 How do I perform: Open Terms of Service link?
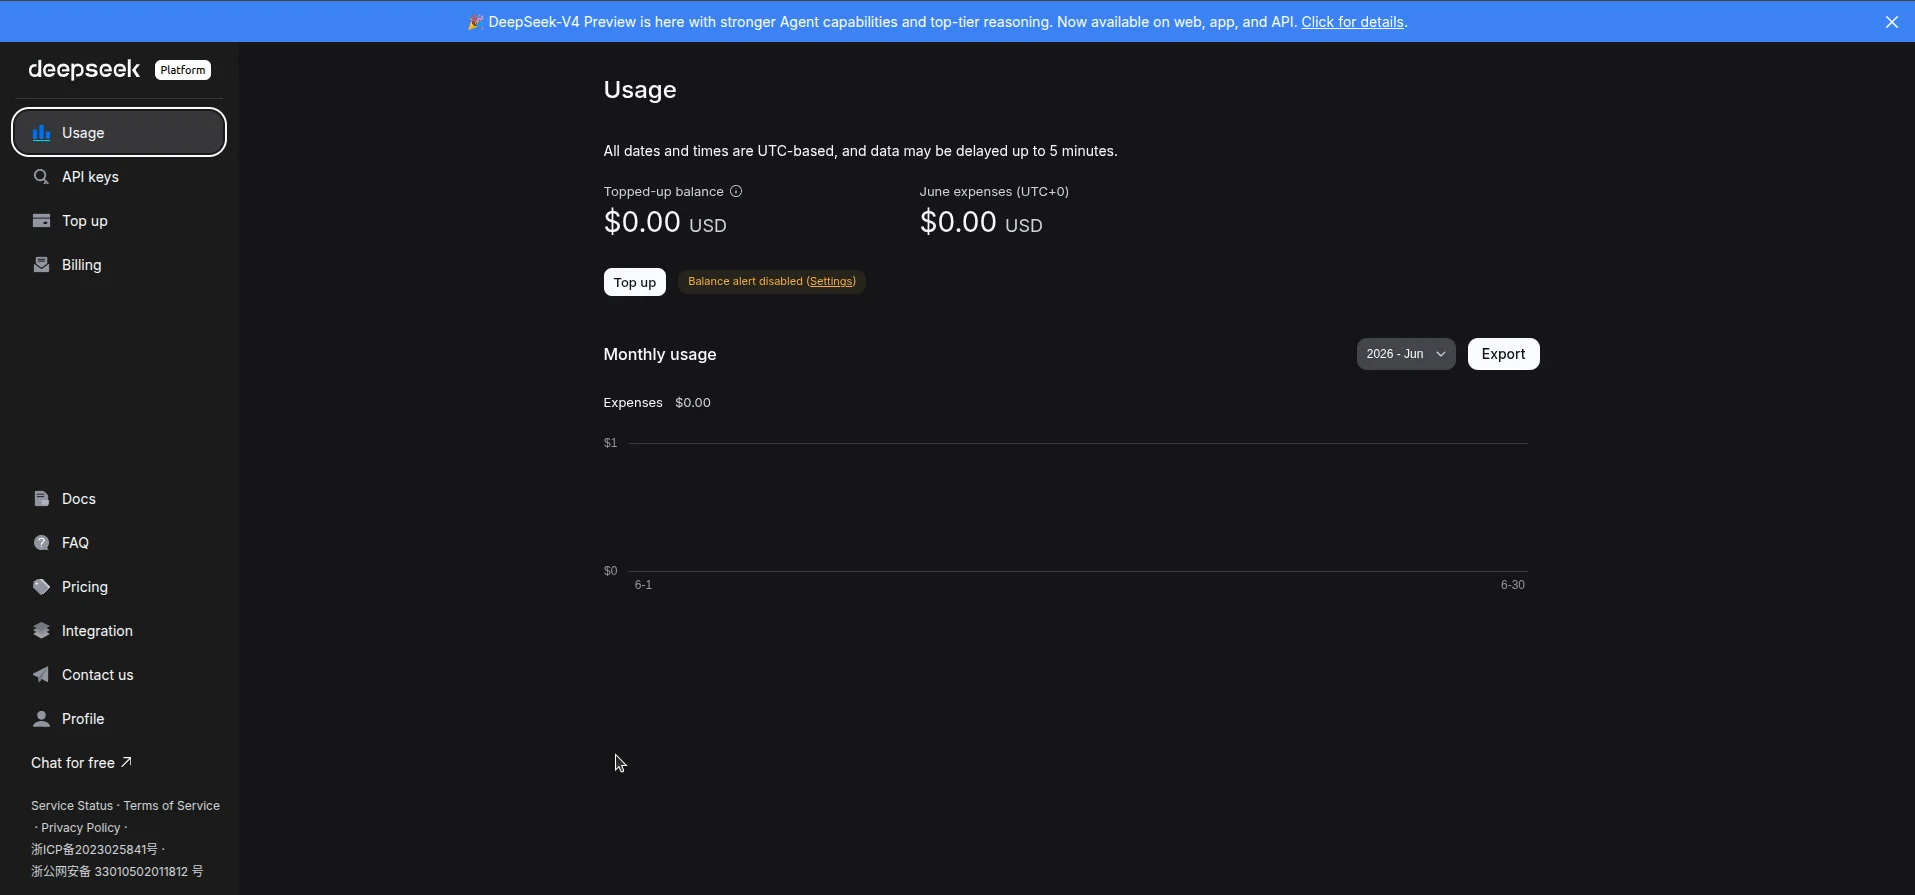172,806
